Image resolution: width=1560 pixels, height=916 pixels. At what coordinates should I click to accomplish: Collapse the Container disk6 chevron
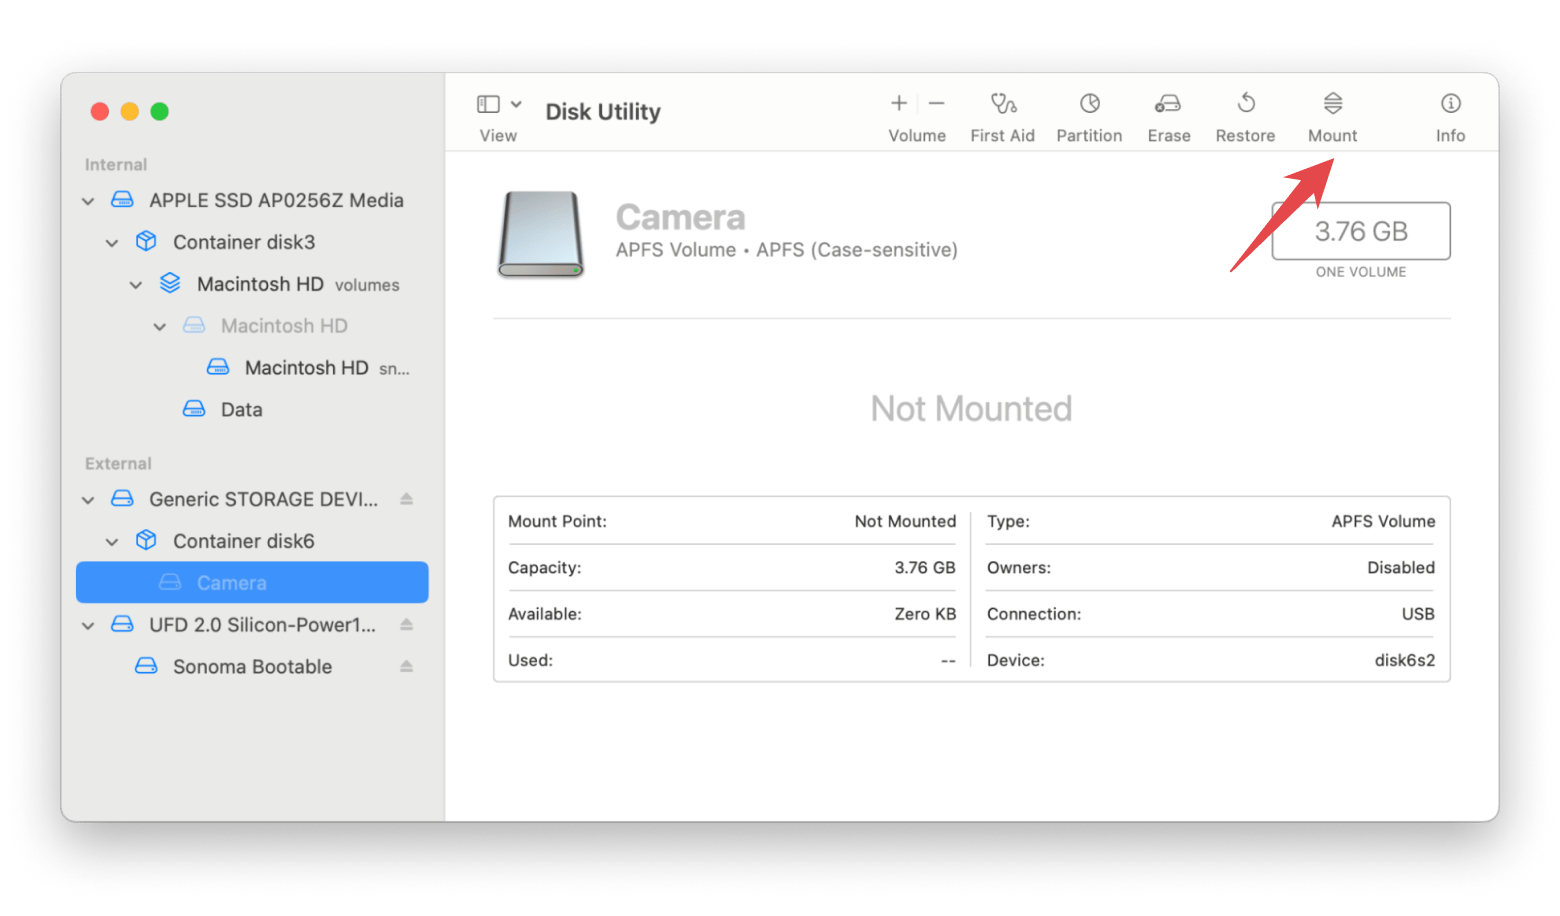[x=112, y=542]
